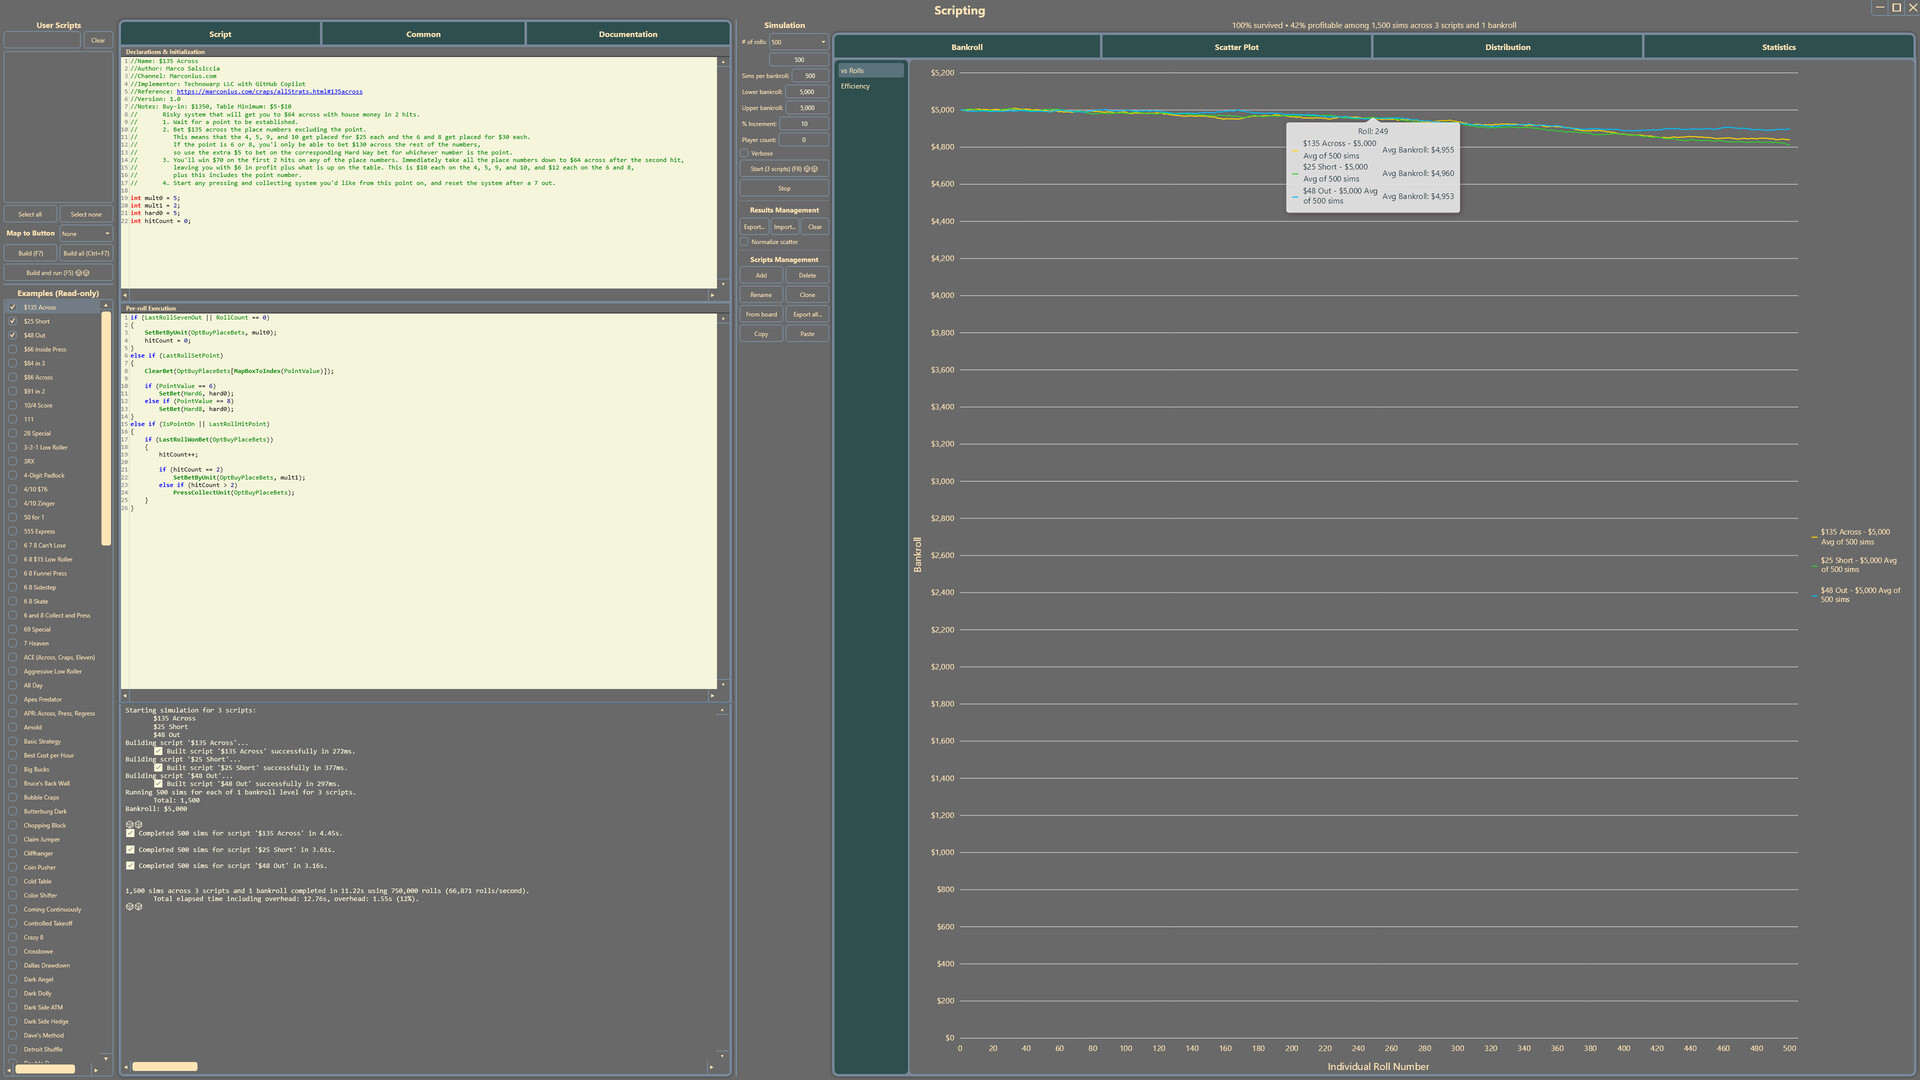
Task: Select Efficiency in the chart view list
Action: coord(855,86)
